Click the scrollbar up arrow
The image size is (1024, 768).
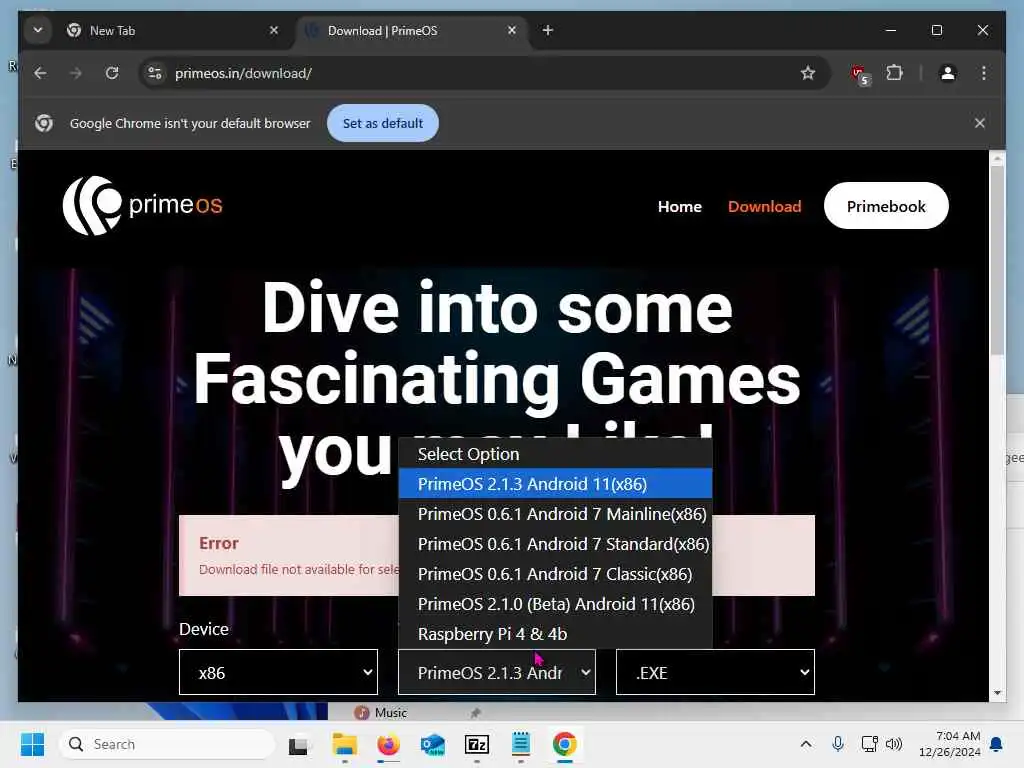(997, 158)
